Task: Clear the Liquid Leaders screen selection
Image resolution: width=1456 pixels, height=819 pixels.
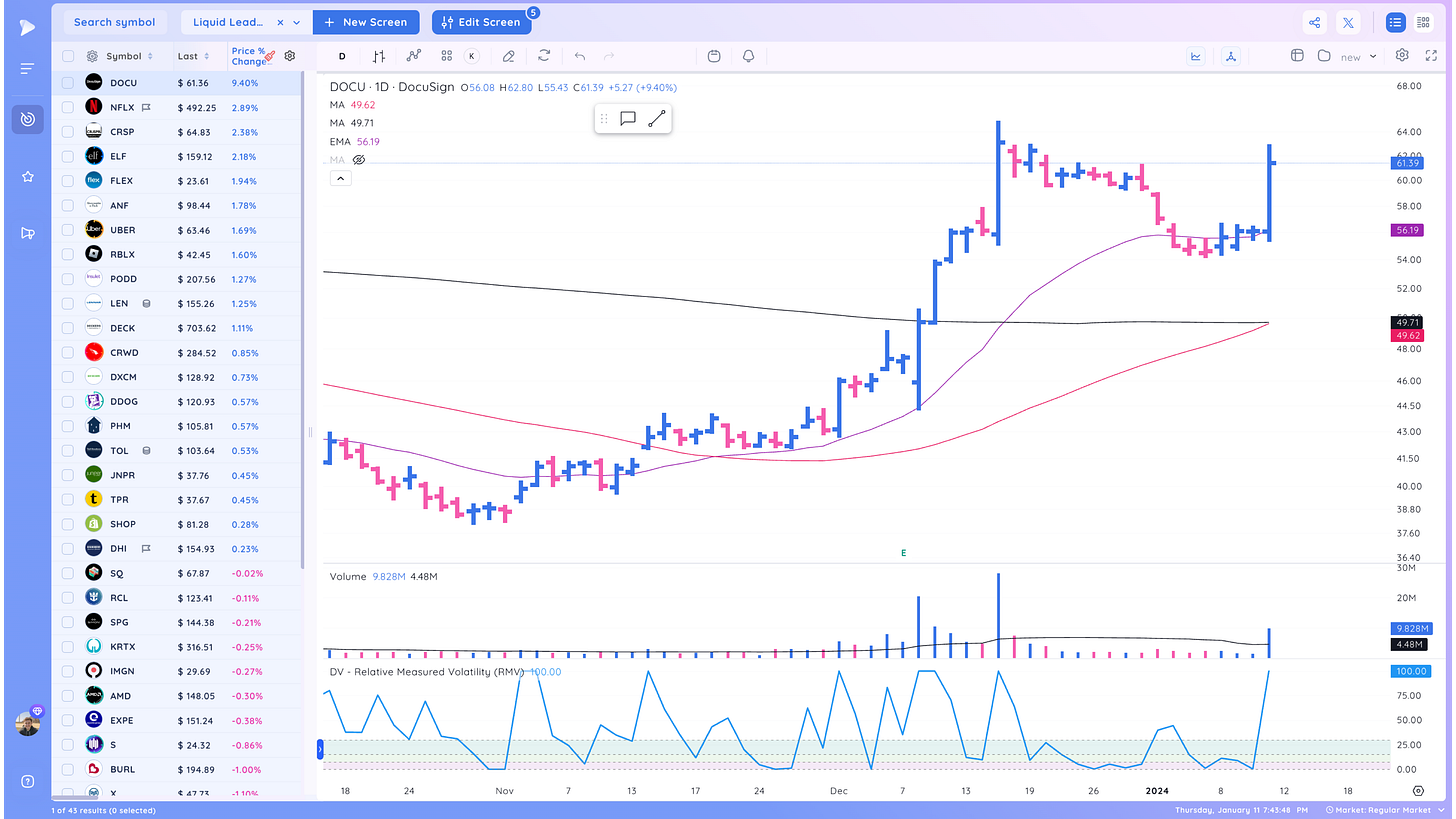Action: 279,22
